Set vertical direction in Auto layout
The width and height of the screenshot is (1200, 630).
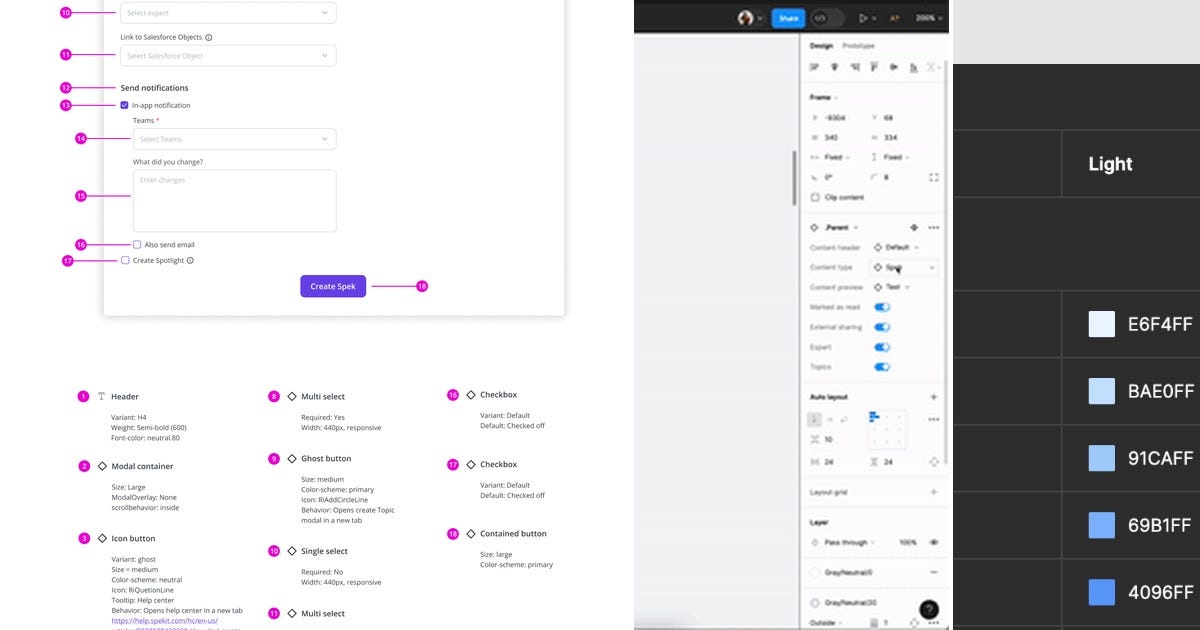814,420
